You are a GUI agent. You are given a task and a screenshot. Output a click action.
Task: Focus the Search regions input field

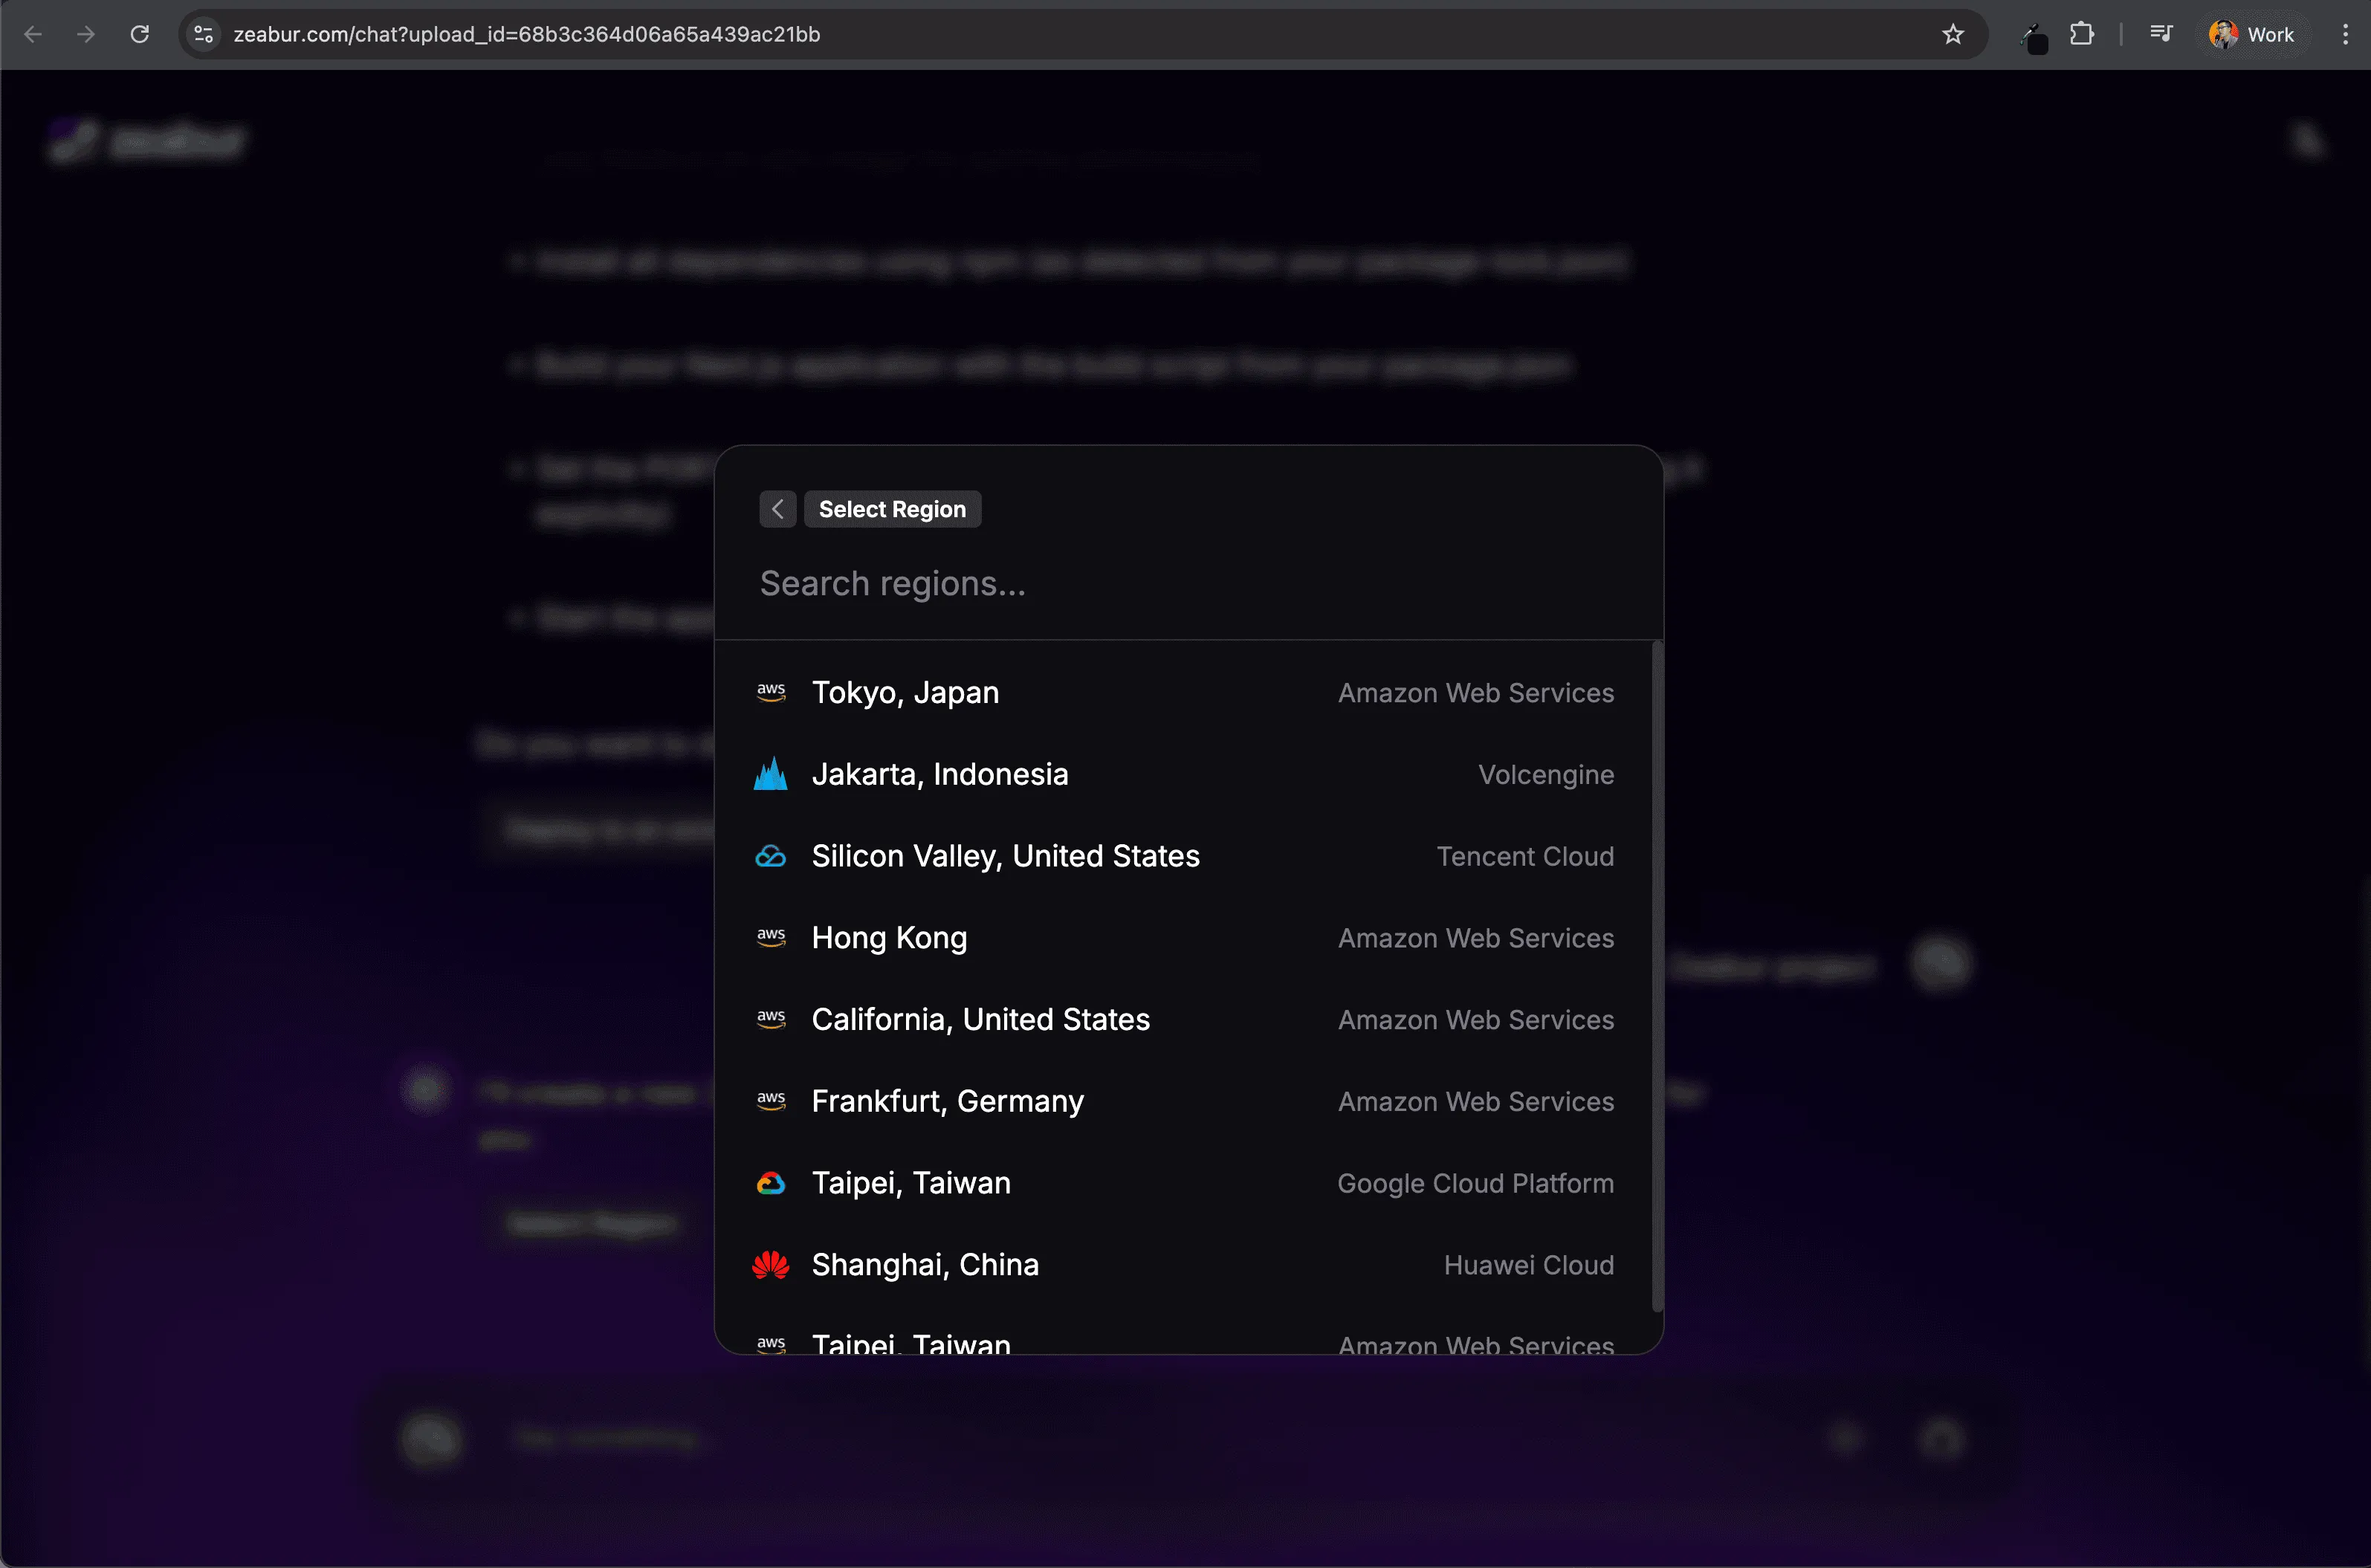(x=1188, y=583)
